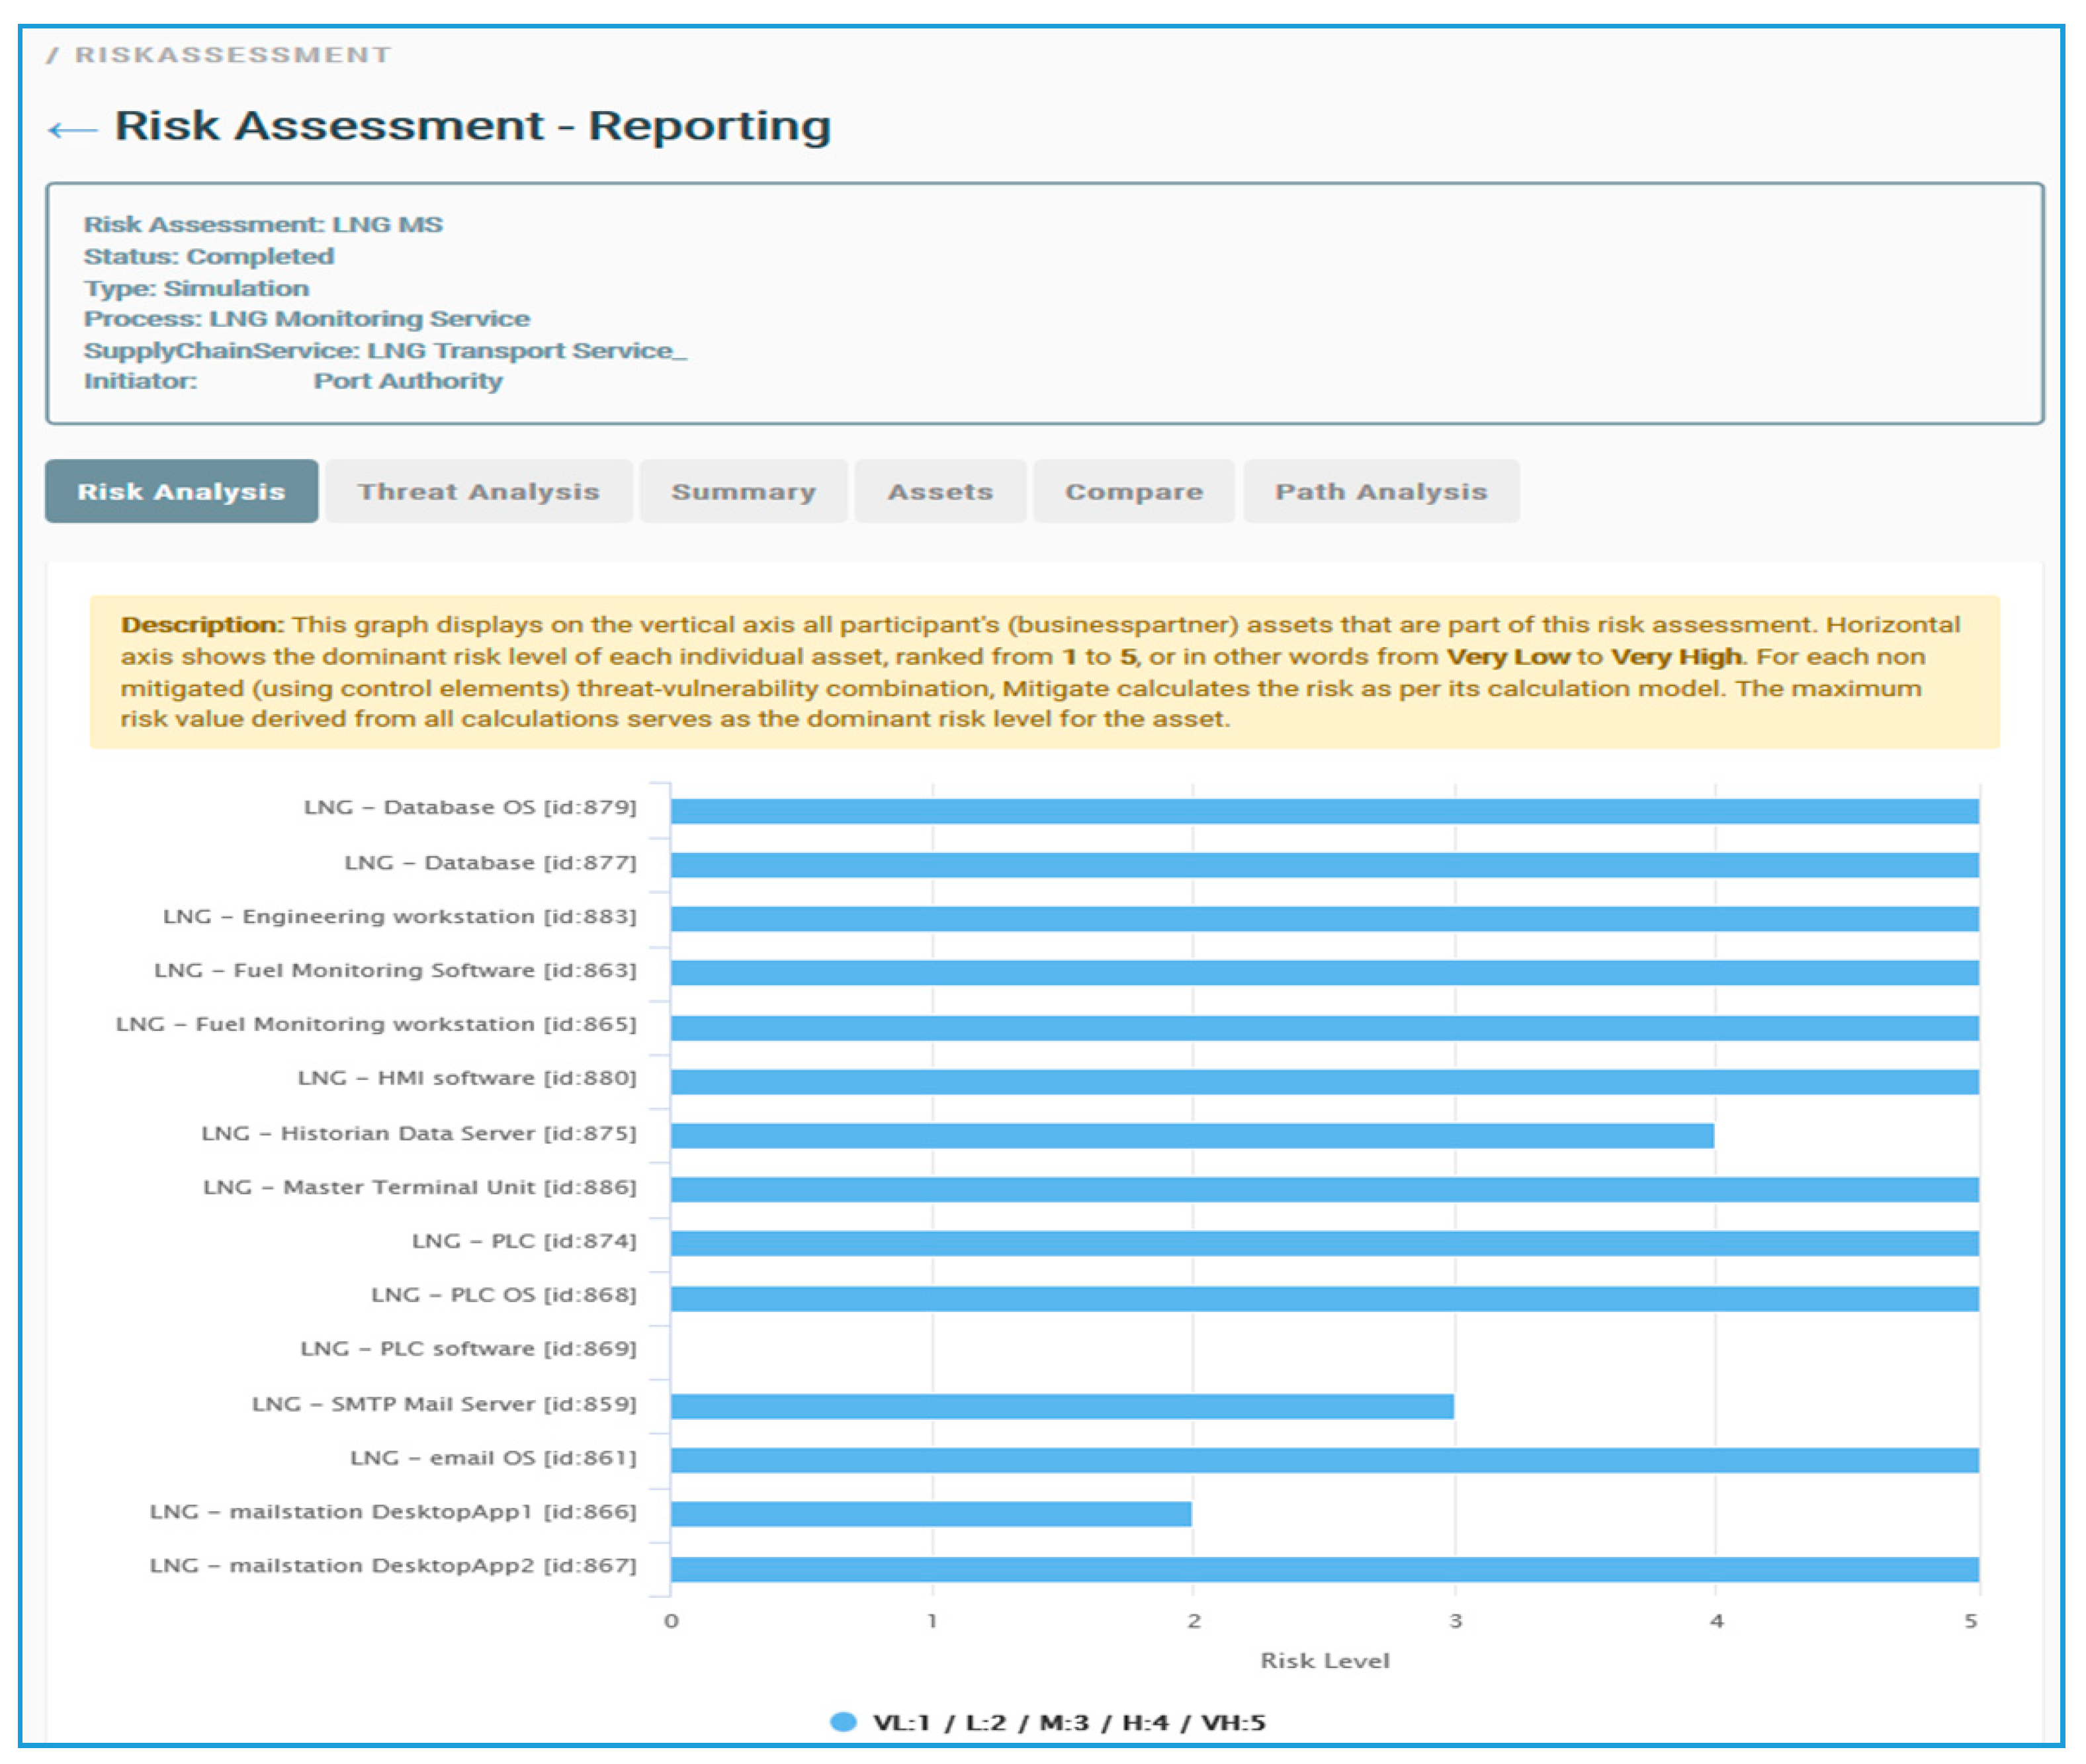Click the HMI software id:880 bar

click(1324, 1081)
